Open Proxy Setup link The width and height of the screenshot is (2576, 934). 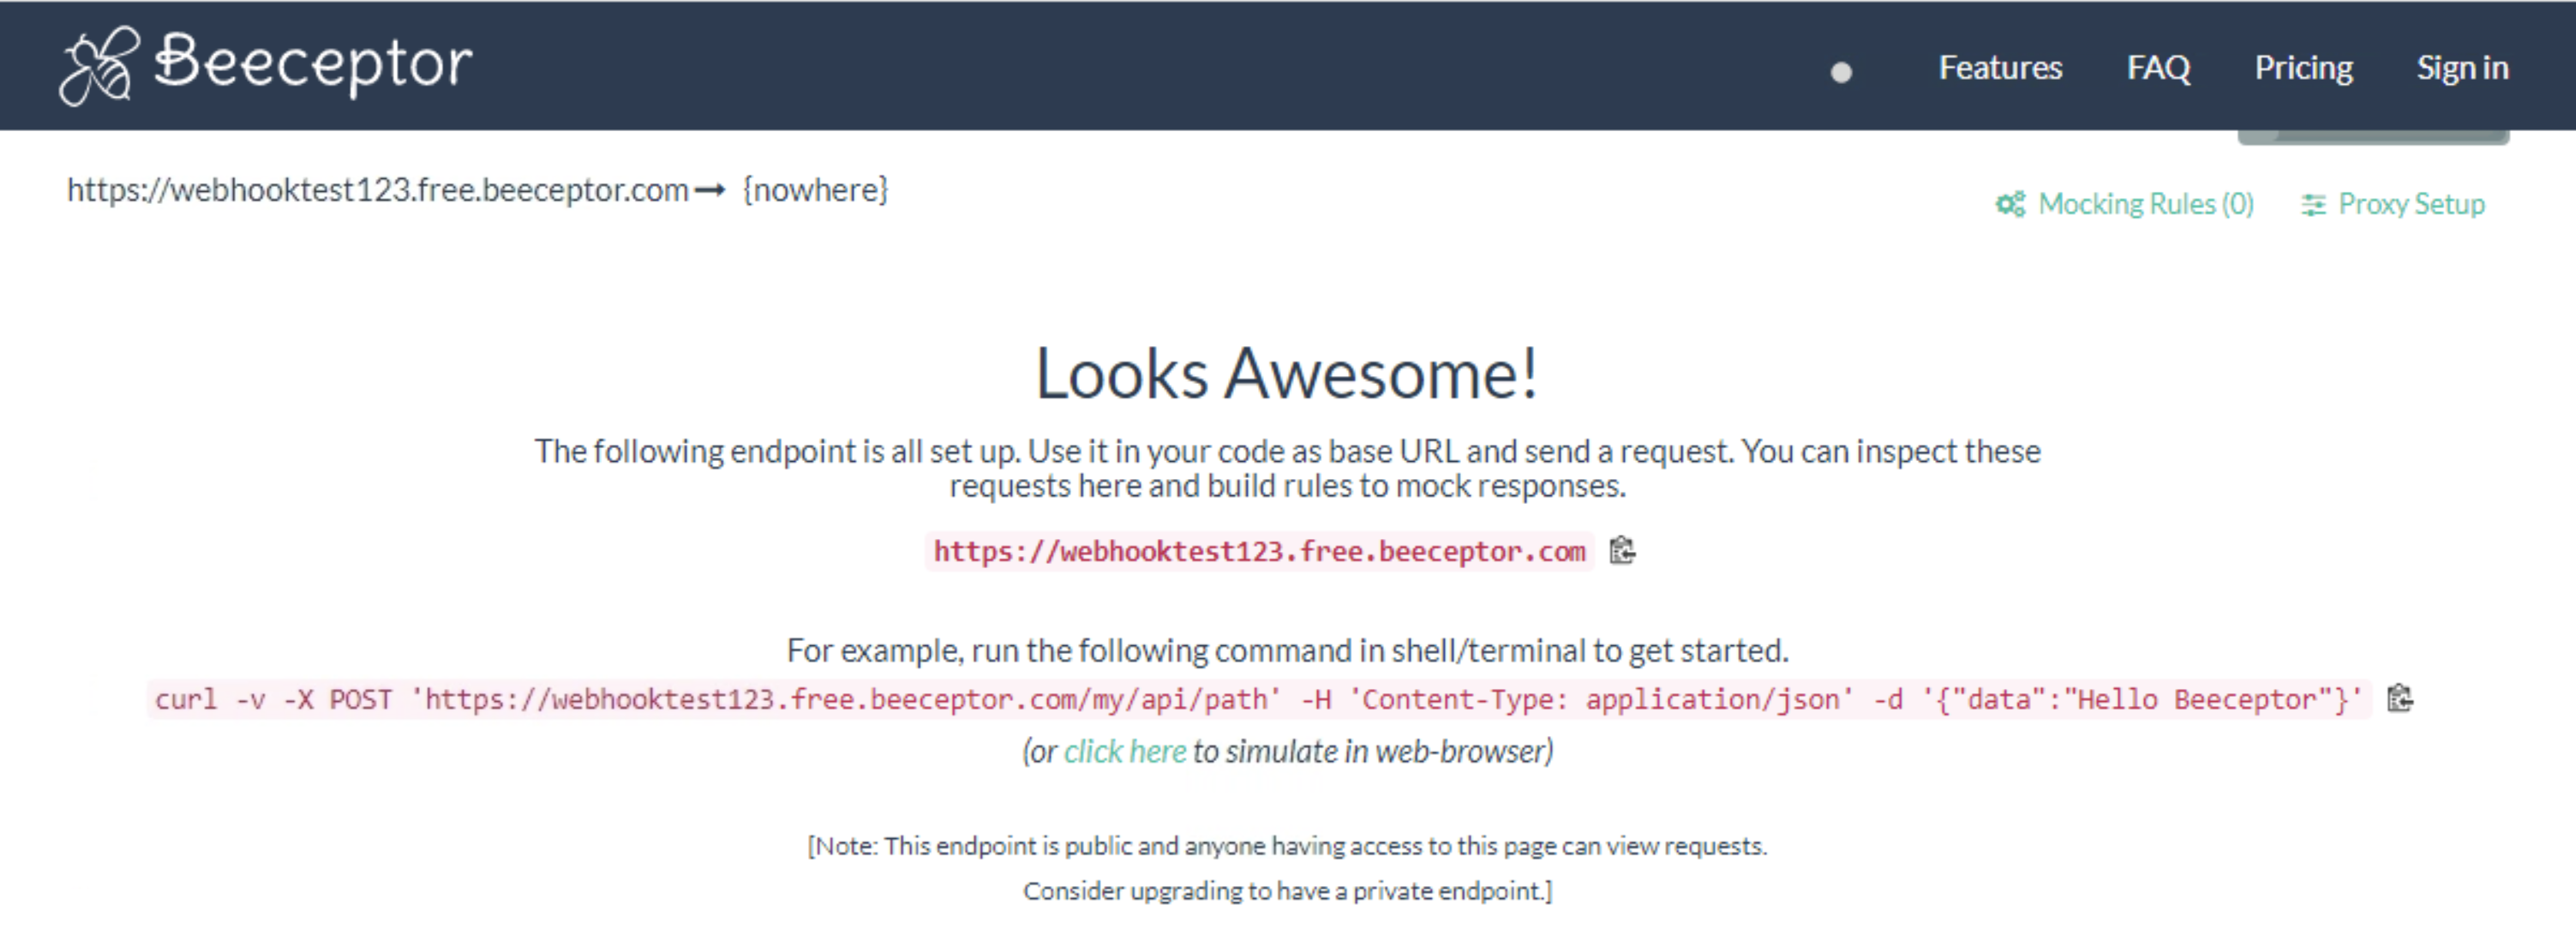pyautogui.click(x=2411, y=204)
